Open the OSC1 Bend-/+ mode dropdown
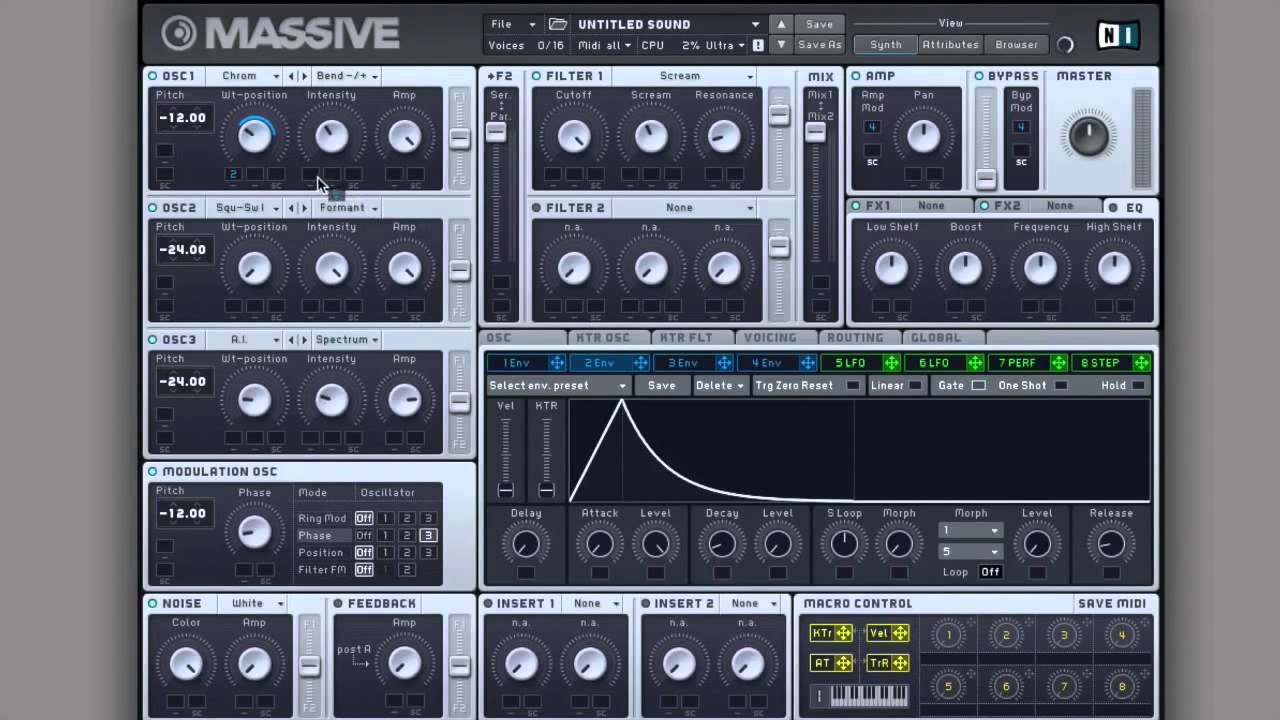This screenshot has height=720, width=1280. (x=346, y=76)
